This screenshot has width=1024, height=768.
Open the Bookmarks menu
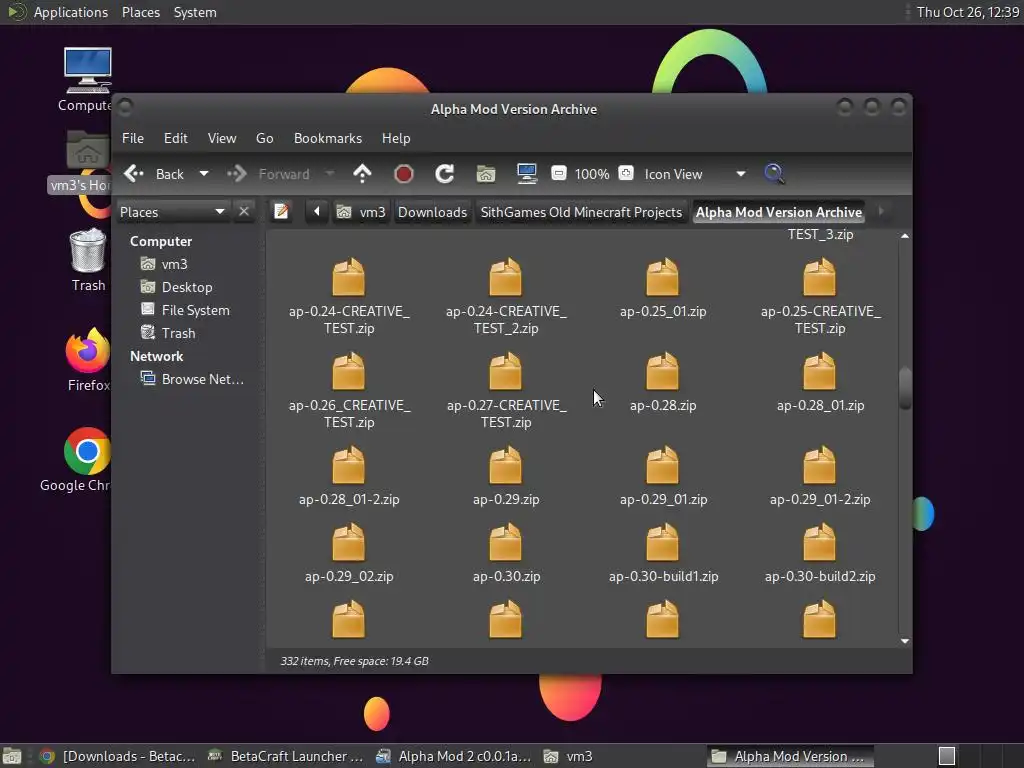327,138
